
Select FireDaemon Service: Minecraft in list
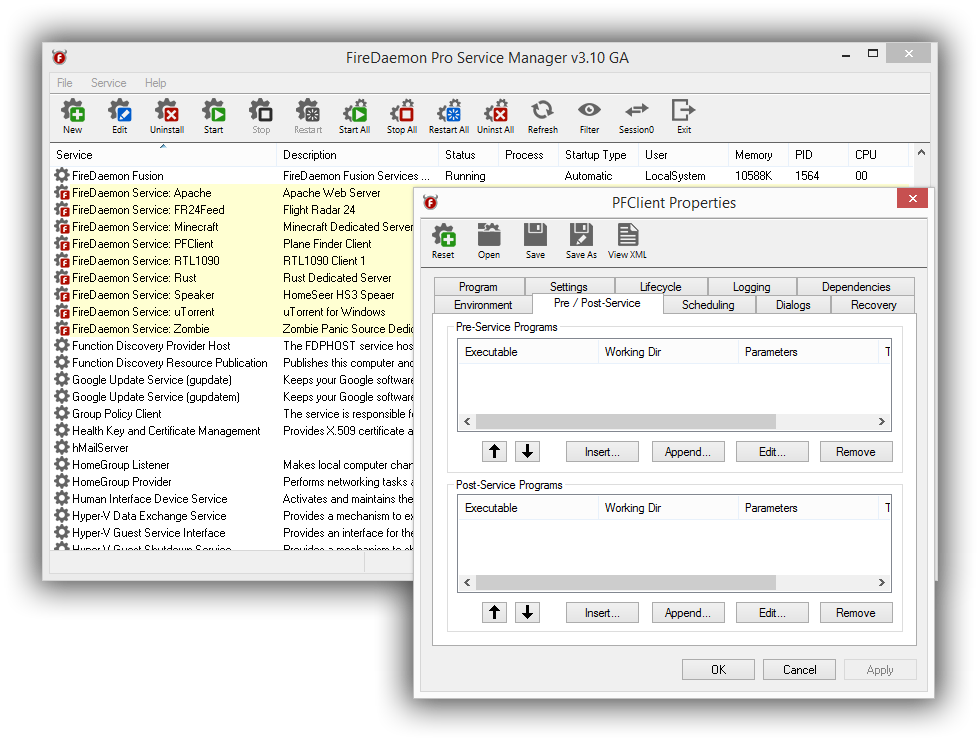tap(145, 227)
